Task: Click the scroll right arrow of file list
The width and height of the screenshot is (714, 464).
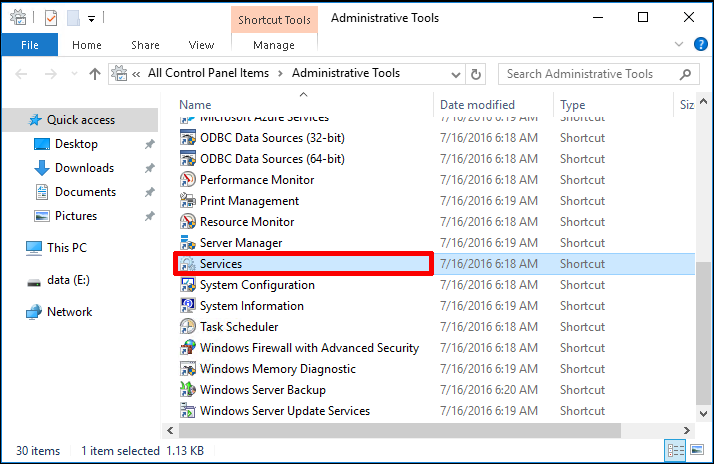Action: [x=686, y=430]
